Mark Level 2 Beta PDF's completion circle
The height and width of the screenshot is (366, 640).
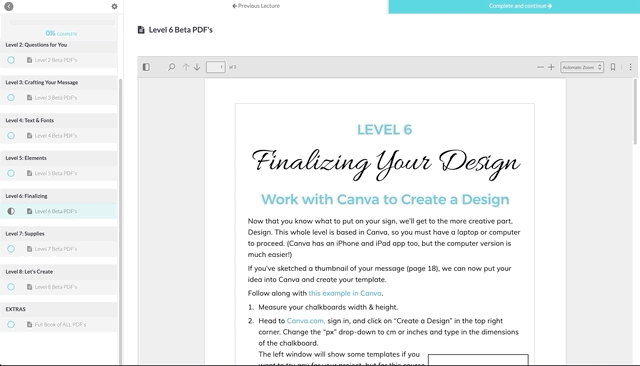[x=11, y=60]
